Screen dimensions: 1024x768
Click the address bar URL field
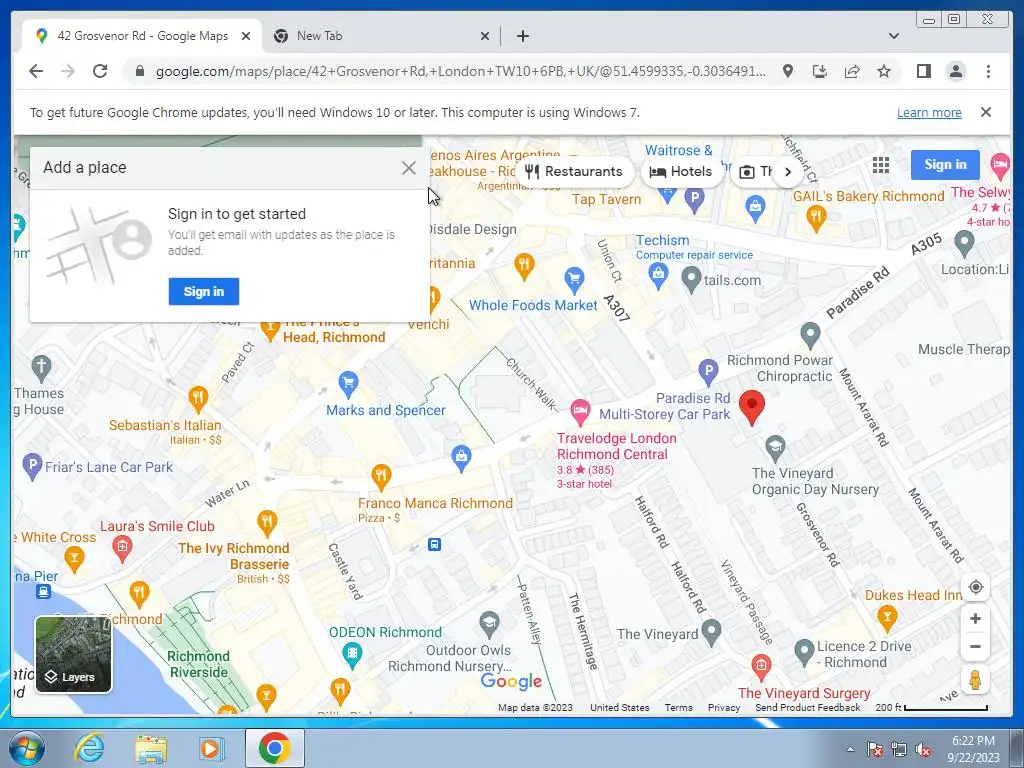coord(460,71)
